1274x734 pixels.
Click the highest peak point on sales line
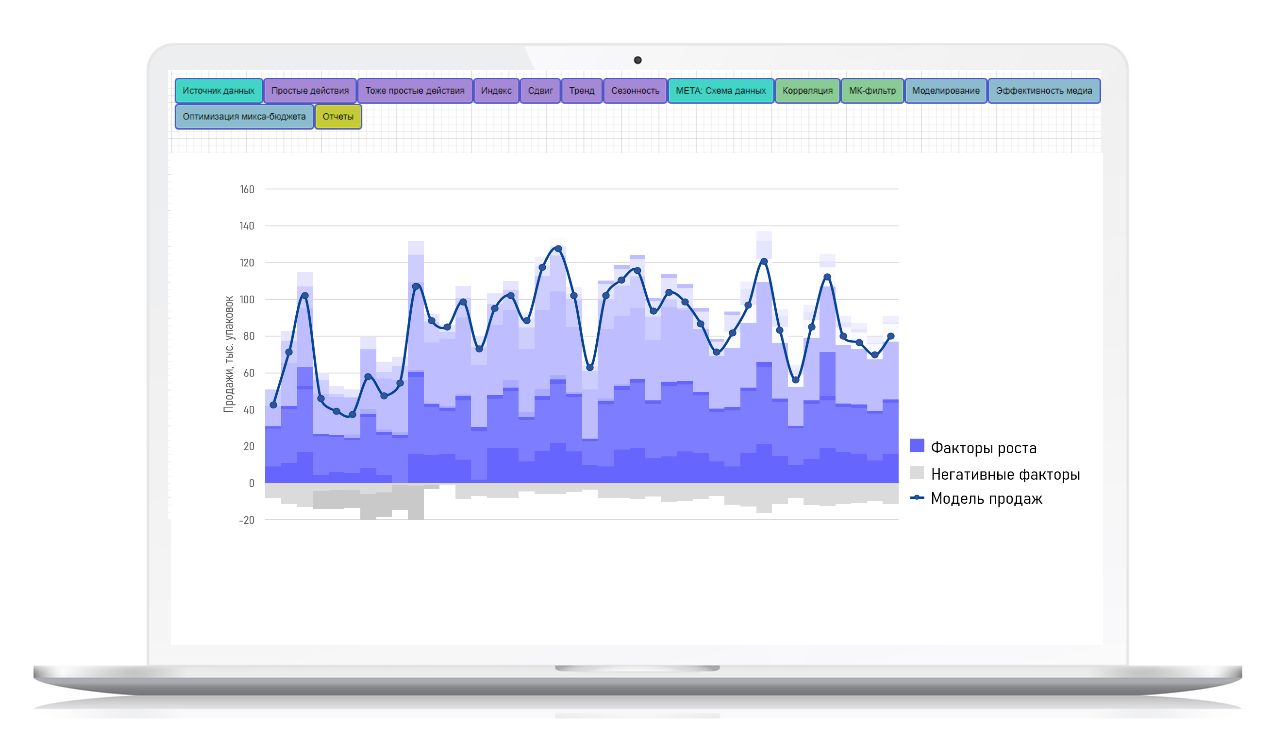coord(558,248)
